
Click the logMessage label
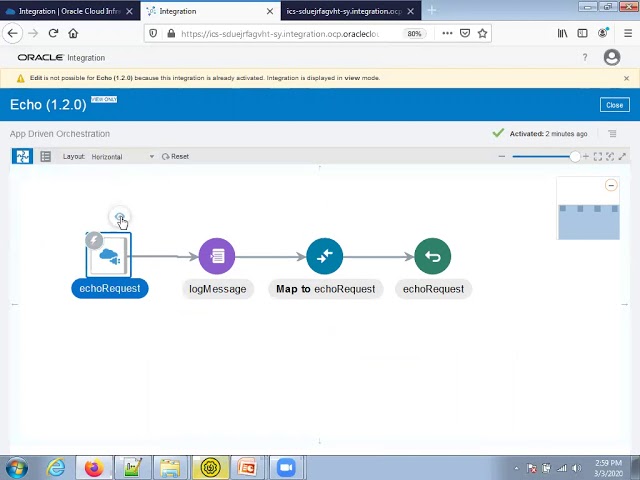coord(218,289)
